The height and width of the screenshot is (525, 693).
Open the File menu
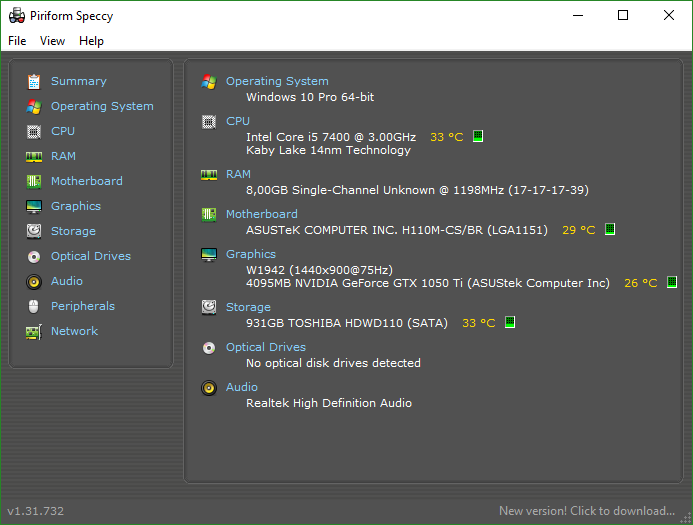click(x=17, y=41)
